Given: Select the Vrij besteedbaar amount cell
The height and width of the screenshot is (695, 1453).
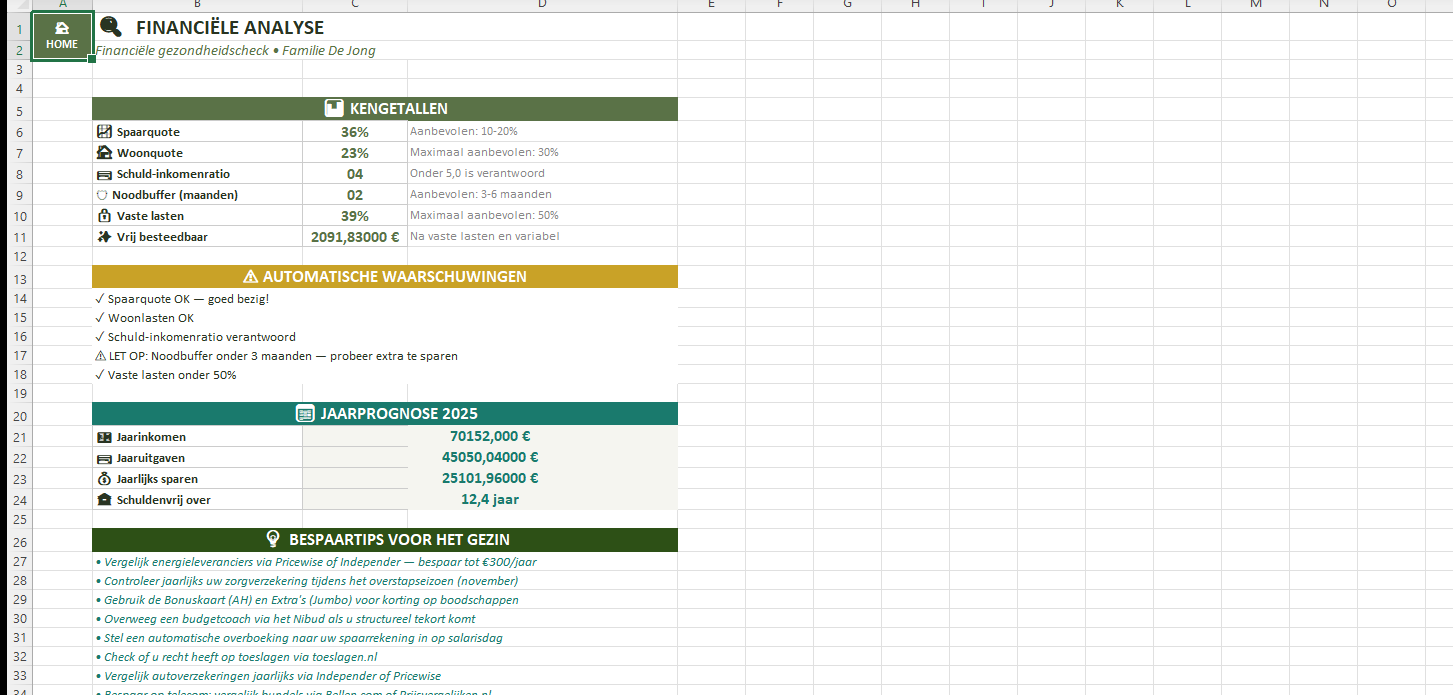Looking at the screenshot, I should point(354,237).
